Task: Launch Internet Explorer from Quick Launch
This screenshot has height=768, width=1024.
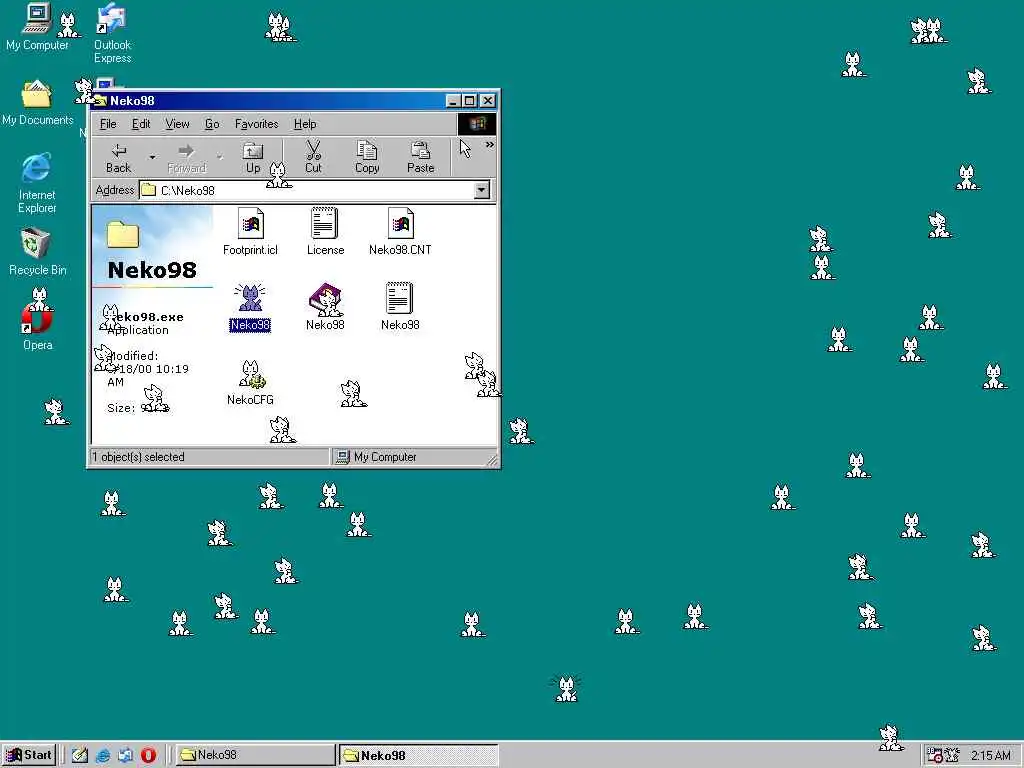Action: [103, 755]
